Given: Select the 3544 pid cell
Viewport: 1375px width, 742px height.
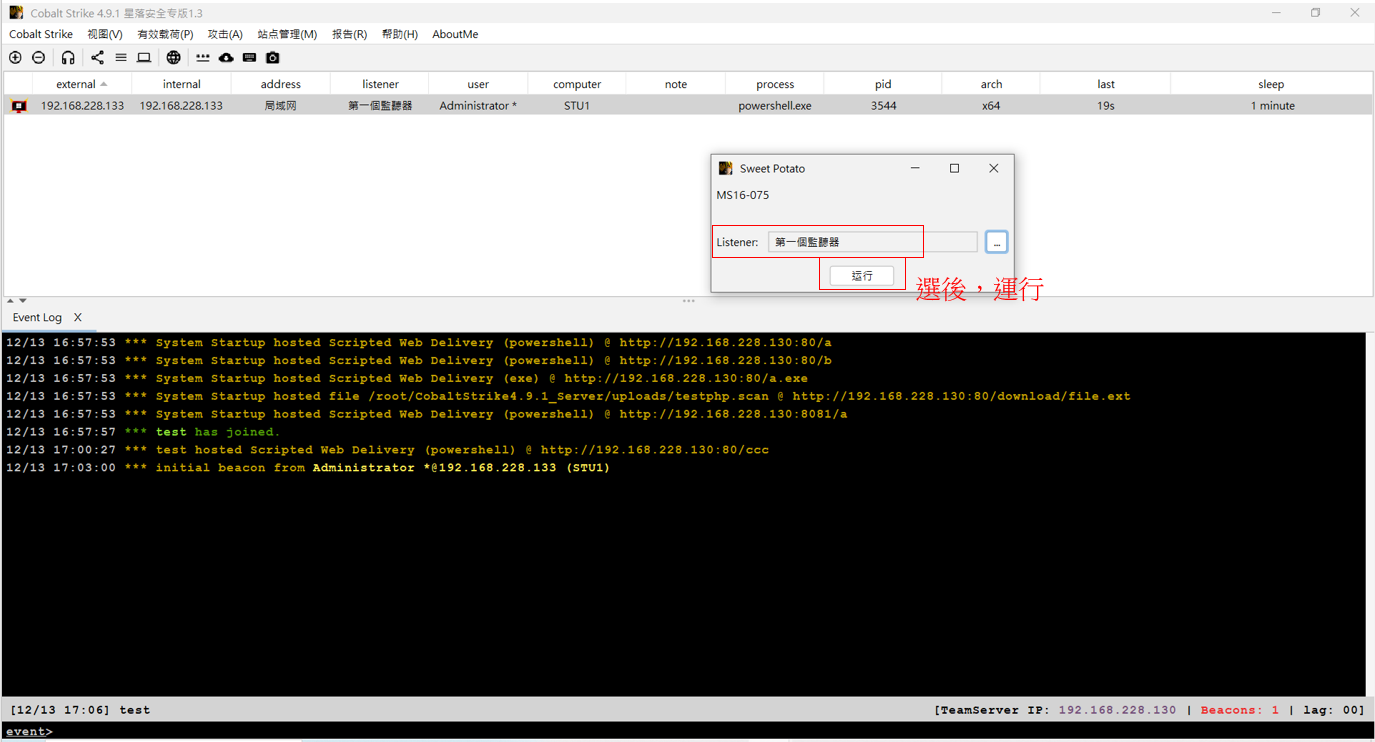Looking at the screenshot, I should pos(883,105).
